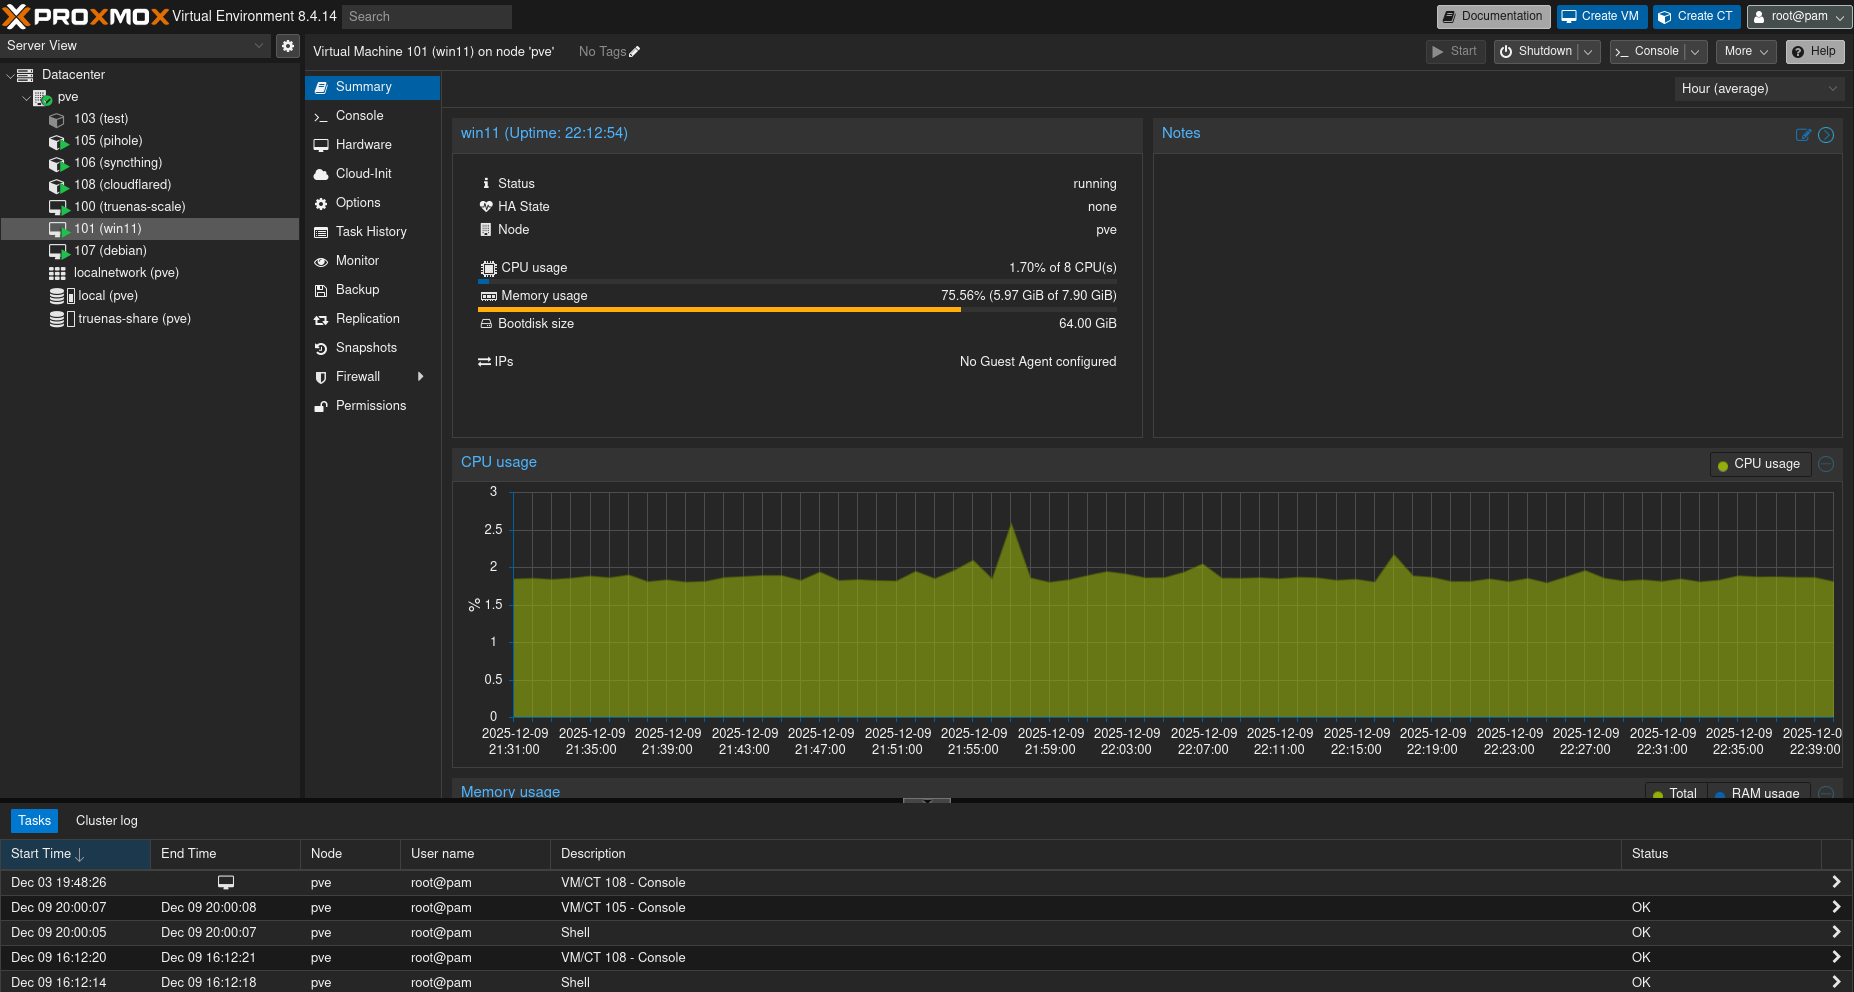Open Snapshots in the VM menu
The height and width of the screenshot is (992, 1854).
coord(366,348)
